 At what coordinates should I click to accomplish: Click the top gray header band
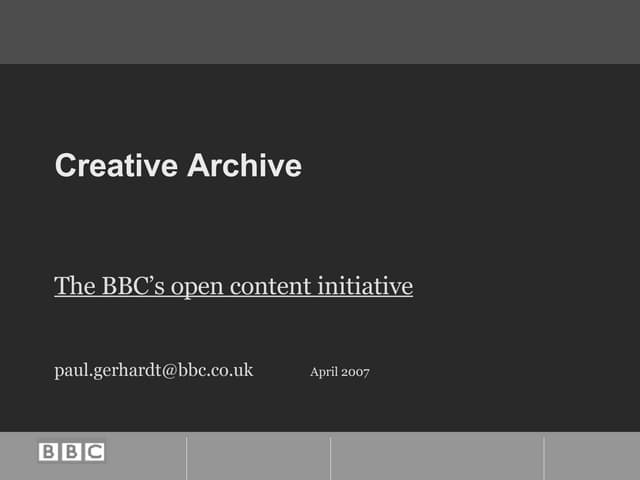click(320, 31)
